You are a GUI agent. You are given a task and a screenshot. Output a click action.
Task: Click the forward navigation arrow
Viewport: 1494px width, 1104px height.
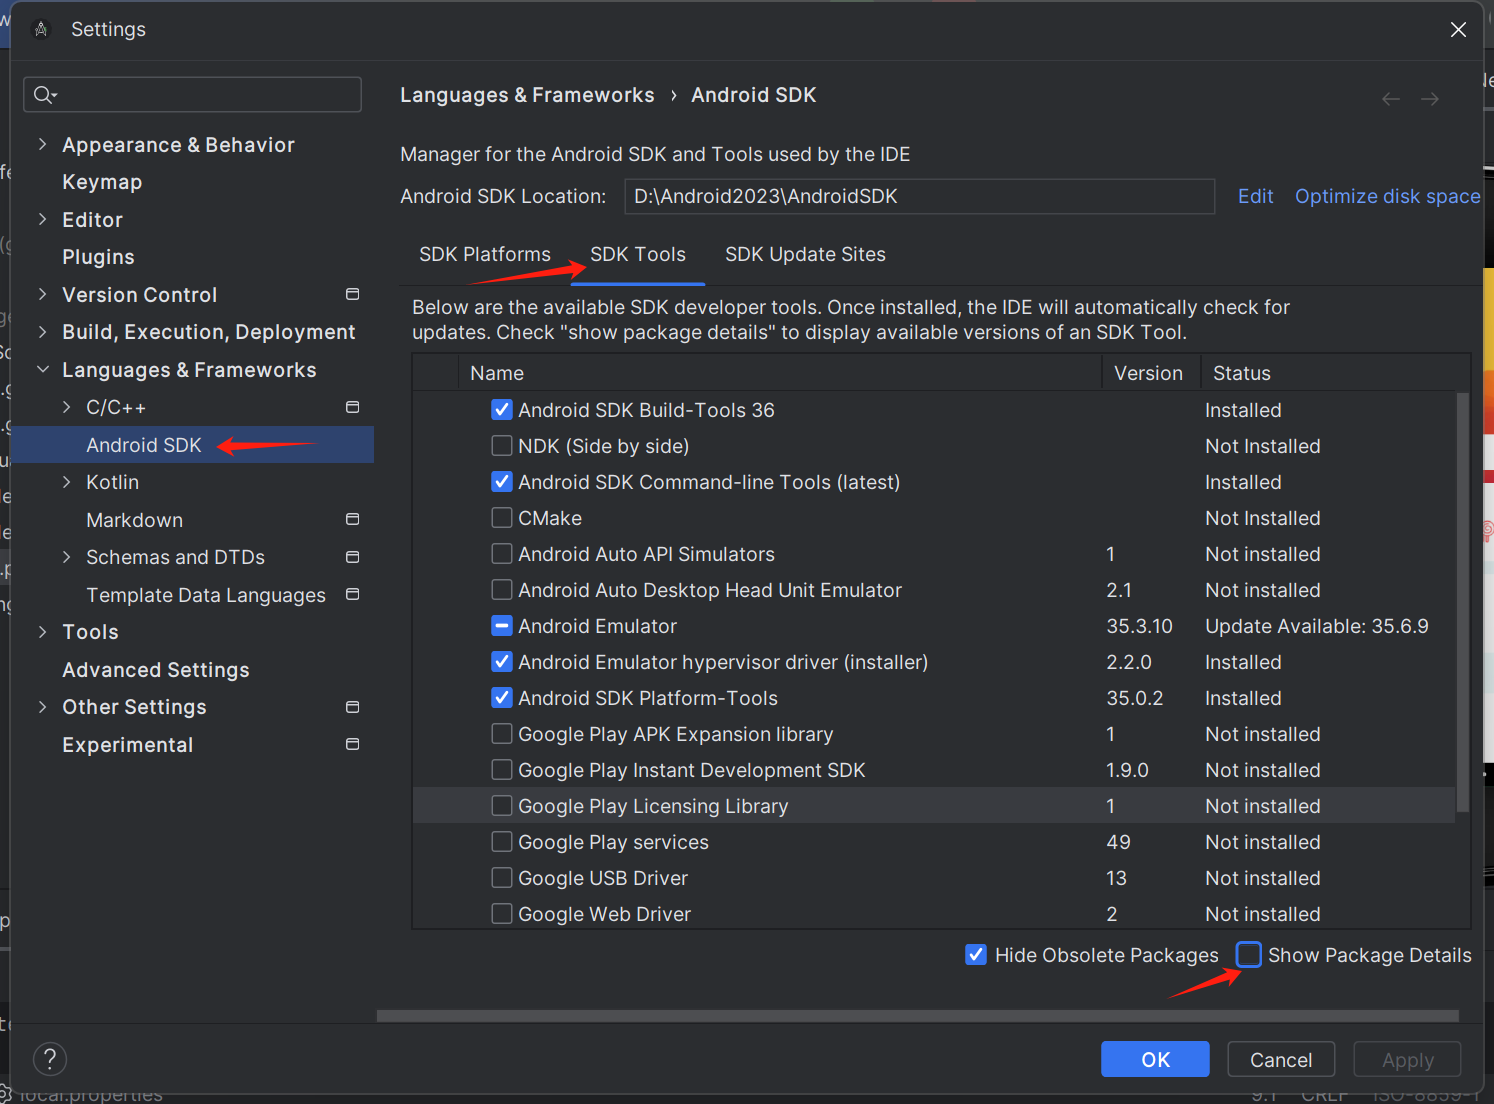click(1430, 98)
